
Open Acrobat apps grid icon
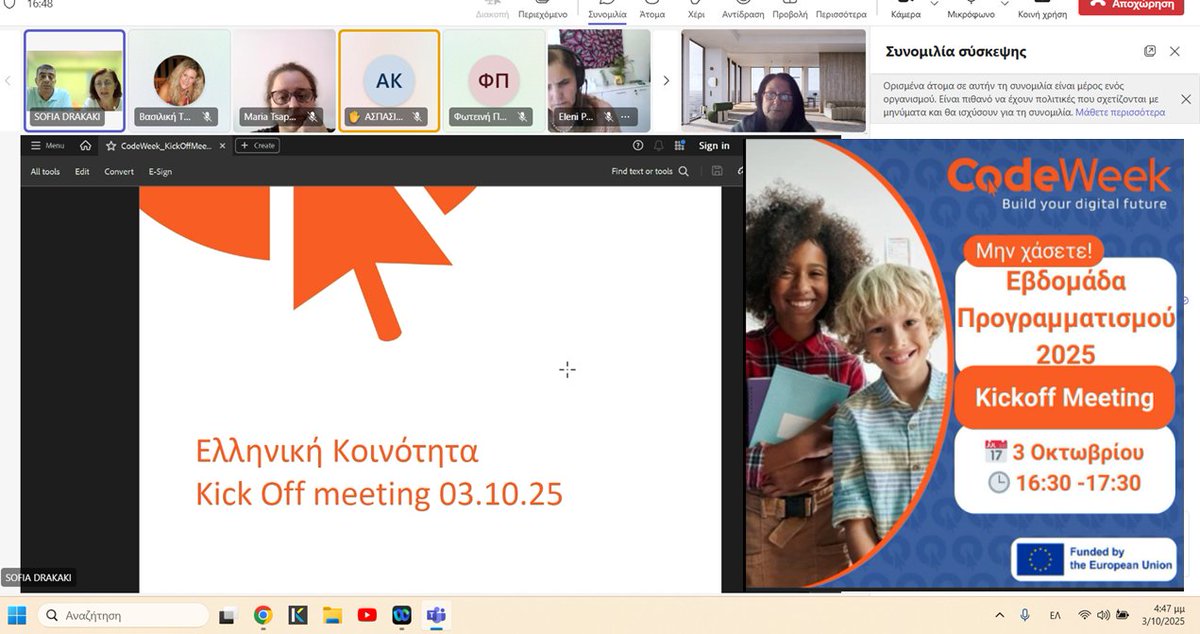(680, 145)
